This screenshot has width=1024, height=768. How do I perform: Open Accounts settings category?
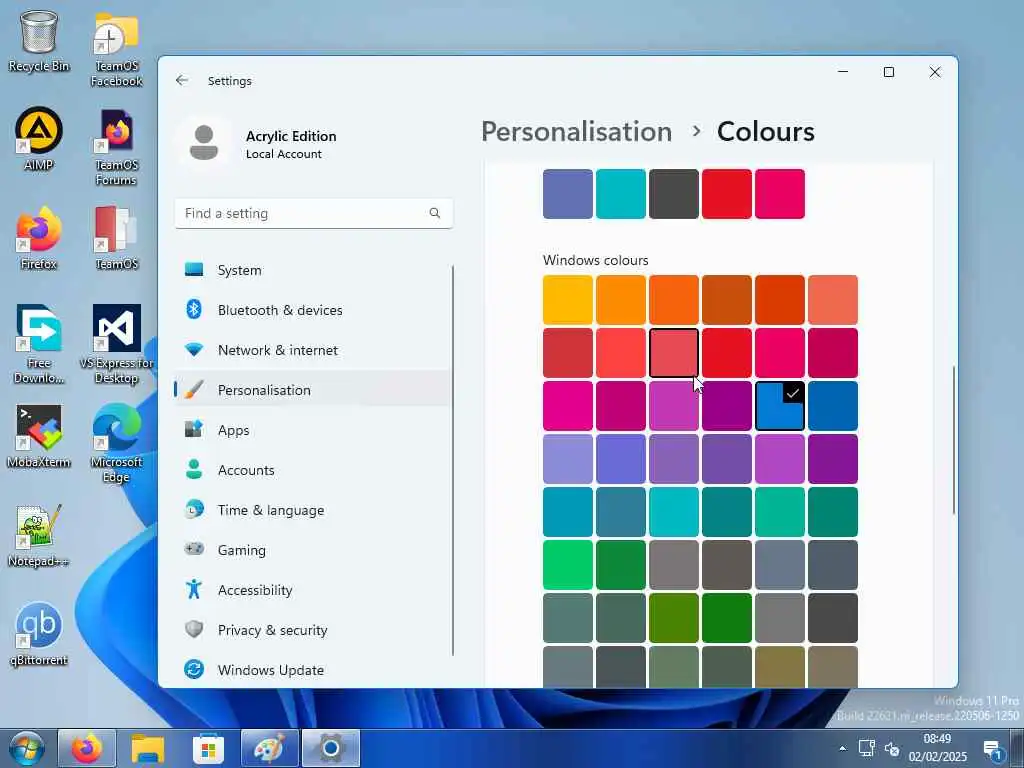click(312, 470)
